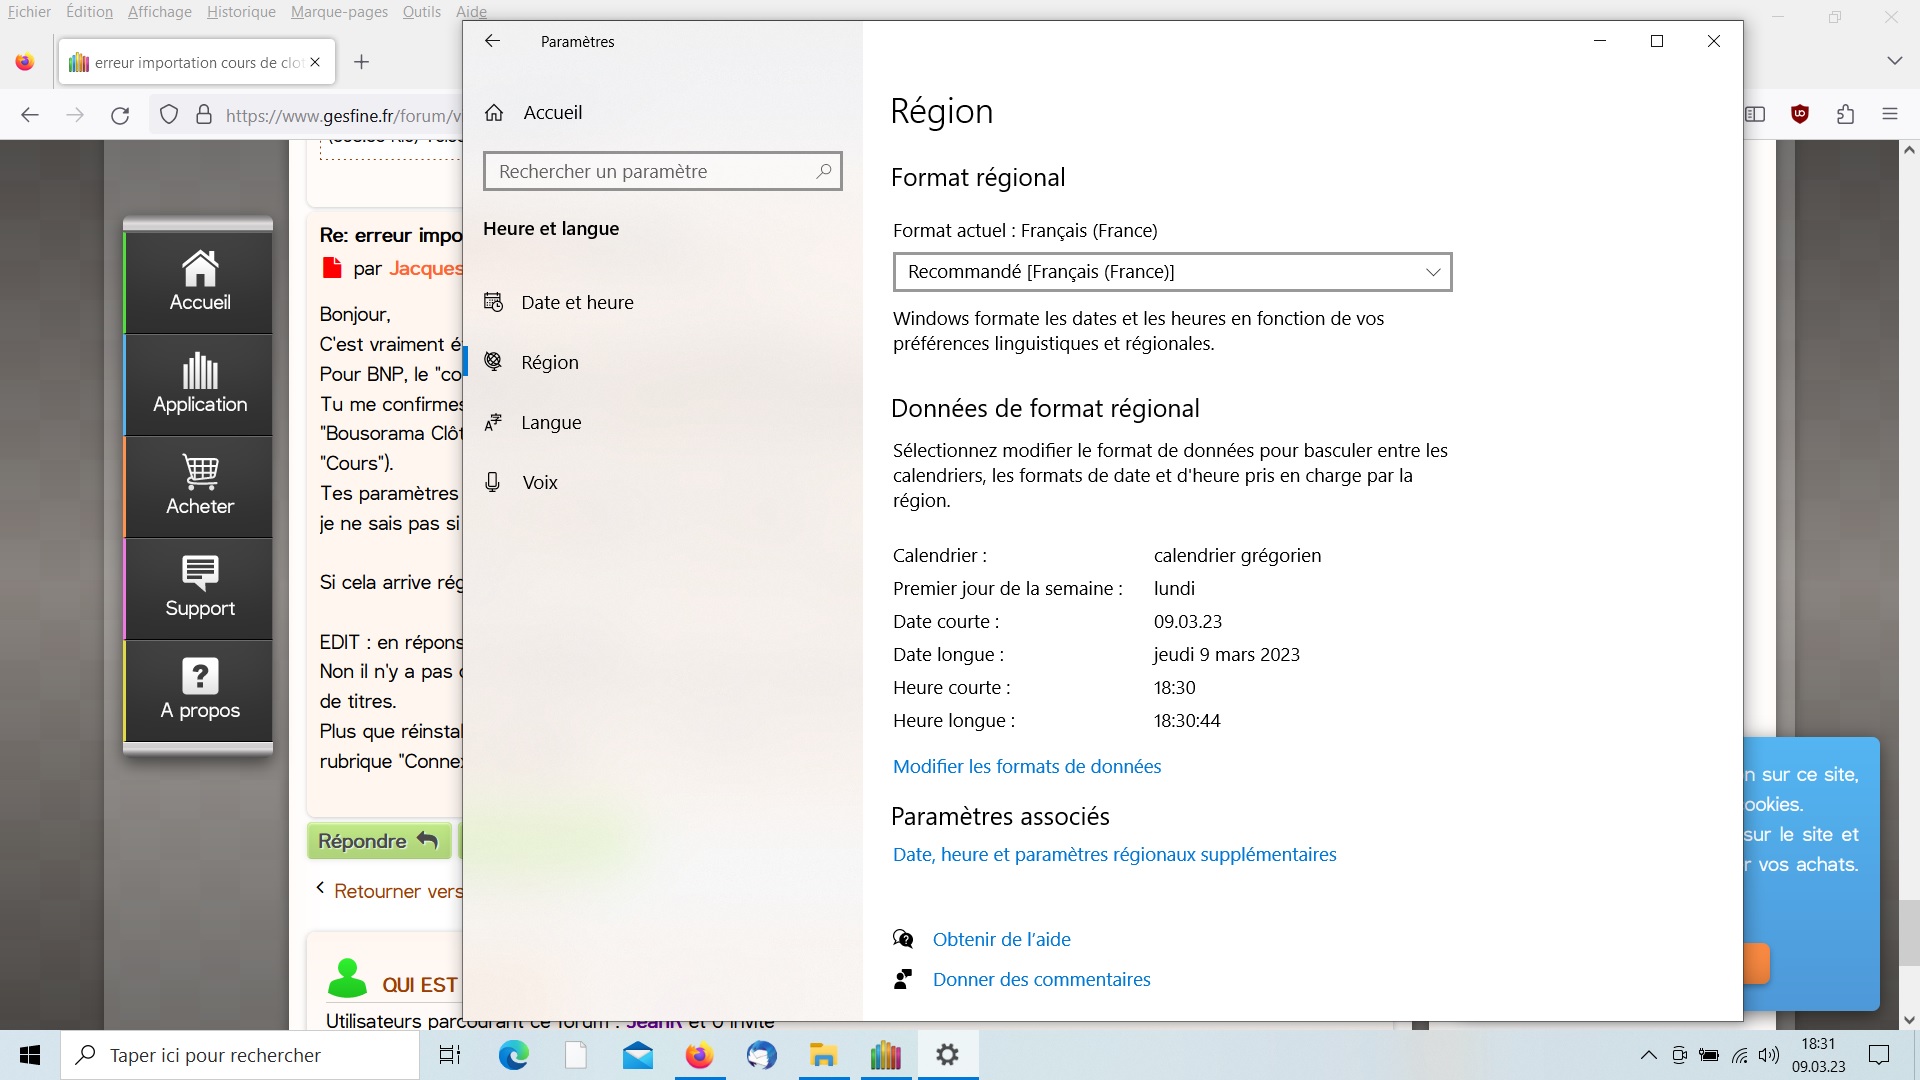Open Accueil home in Settings sidebar

pos(552,113)
